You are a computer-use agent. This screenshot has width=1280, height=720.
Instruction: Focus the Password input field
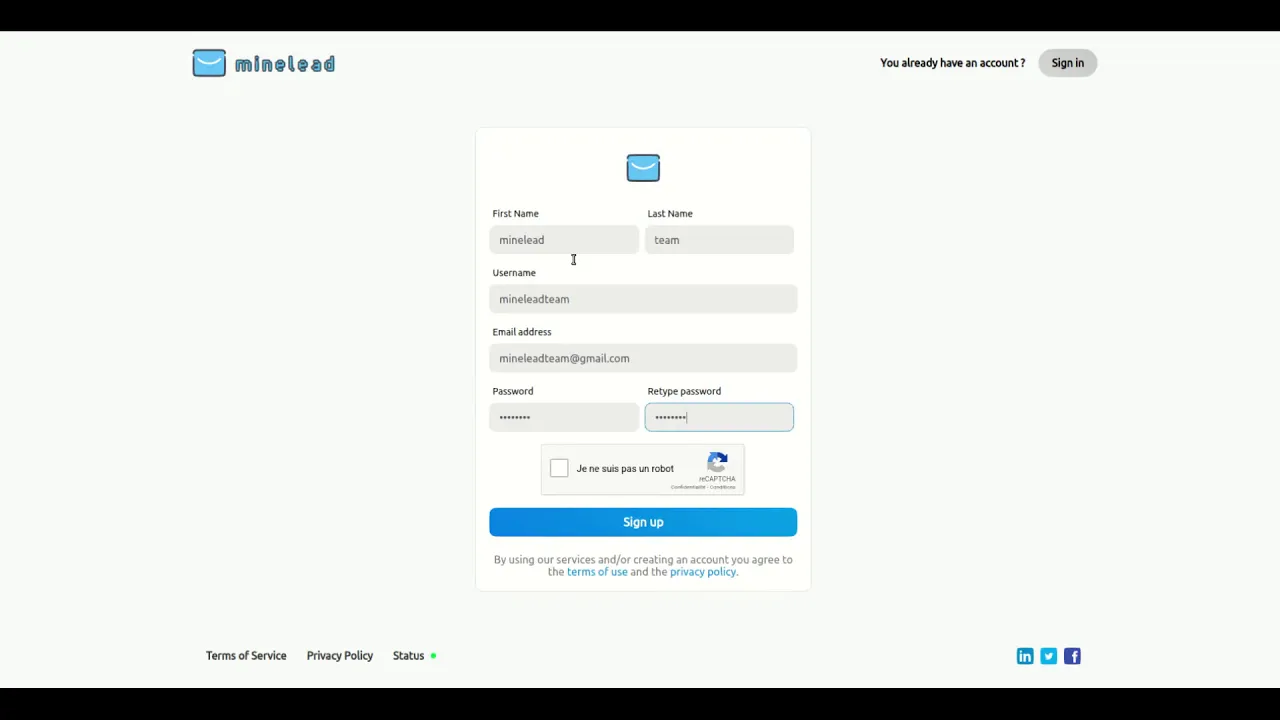coord(564,417)
